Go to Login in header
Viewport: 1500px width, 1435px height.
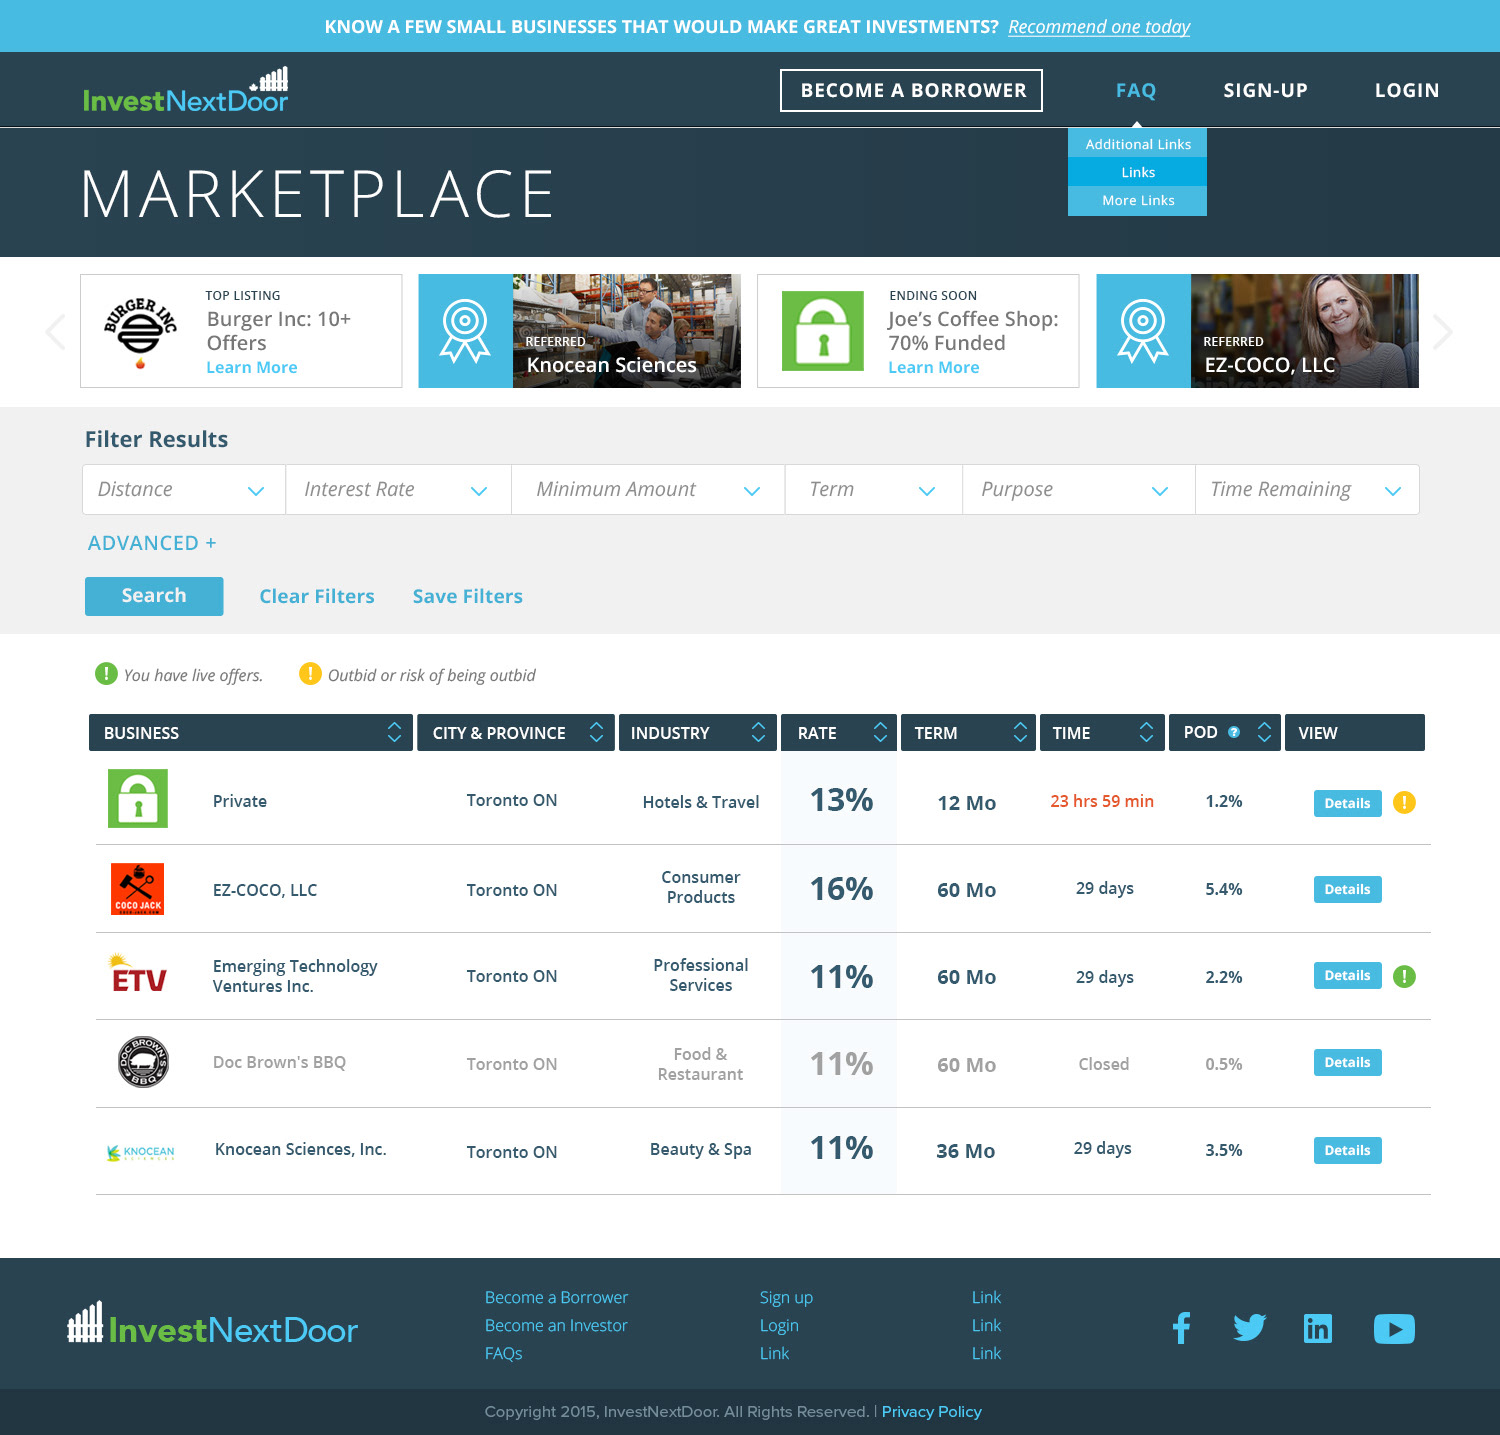pyautogui.click(x=1407, y=90)
